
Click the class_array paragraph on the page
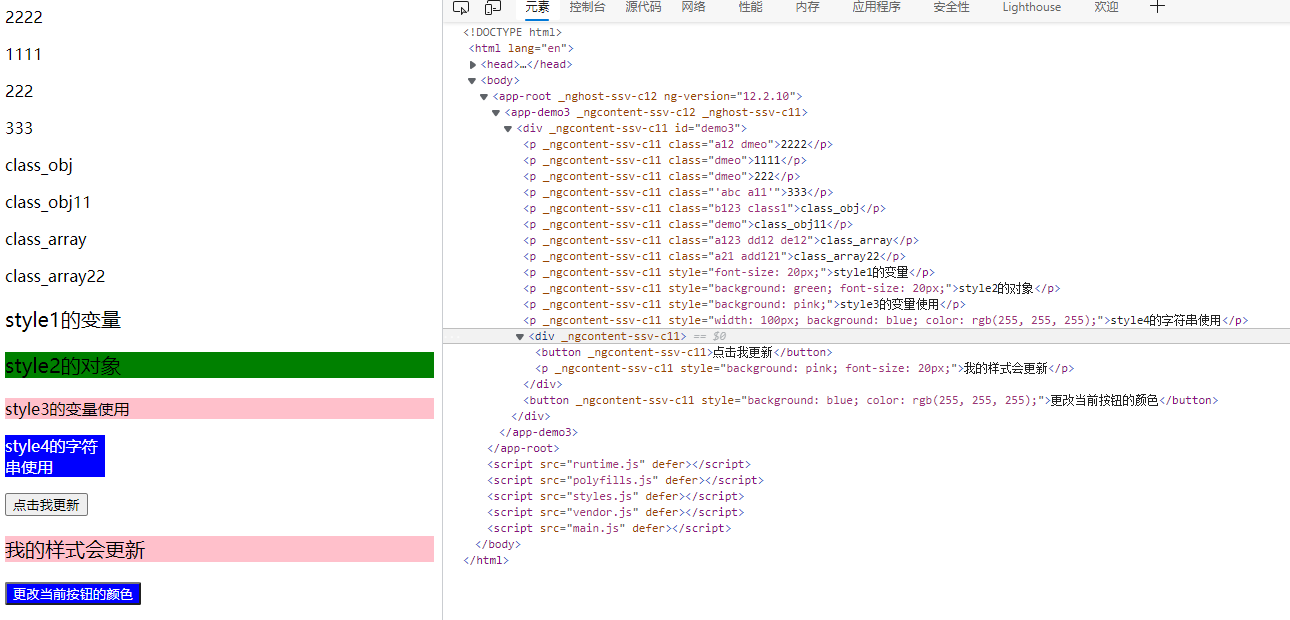coord(46,239)
